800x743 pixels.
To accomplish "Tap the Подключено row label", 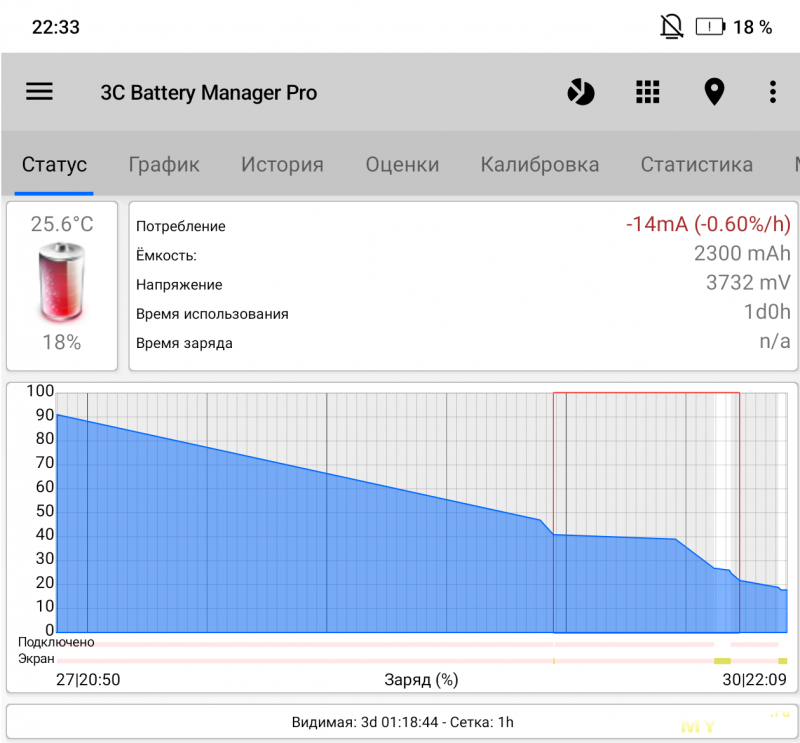I will point(56,642).
